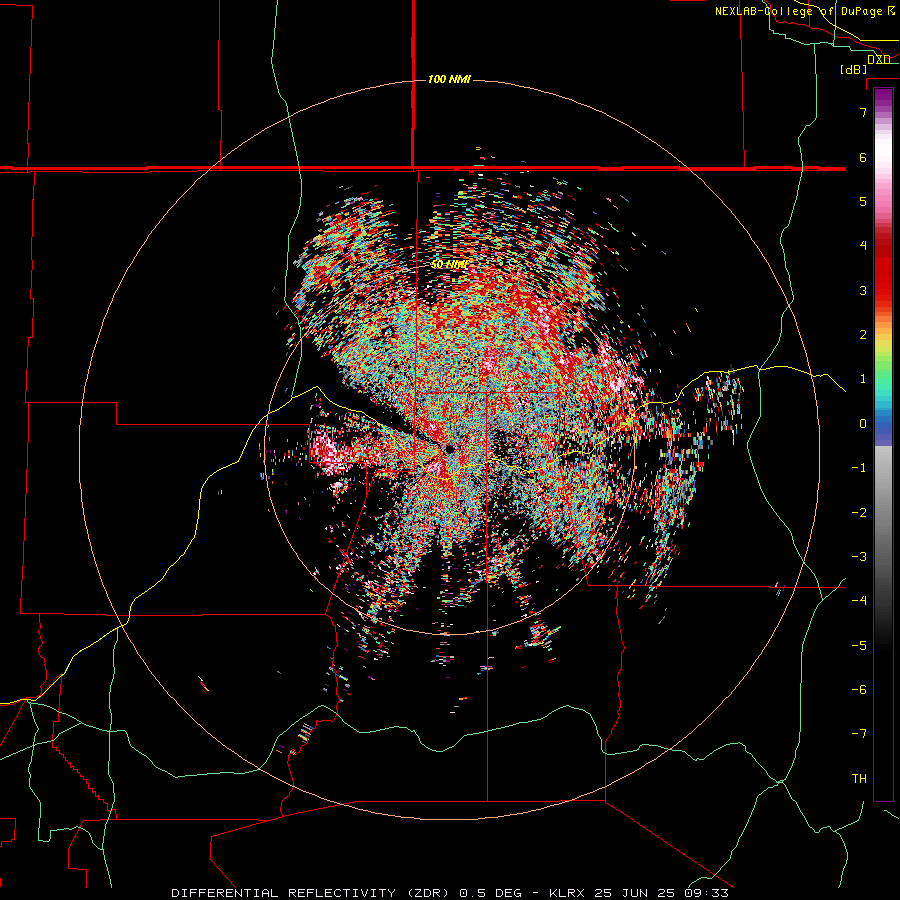Click the KLRX radar site identifier
The height and width of the screenshot is (900, 900).
click(x=568, y=893)
